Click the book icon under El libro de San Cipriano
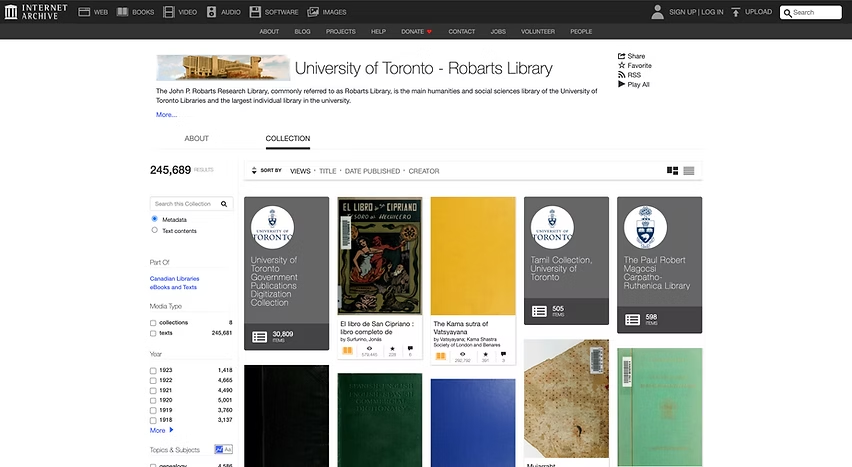 click(347, 351)
